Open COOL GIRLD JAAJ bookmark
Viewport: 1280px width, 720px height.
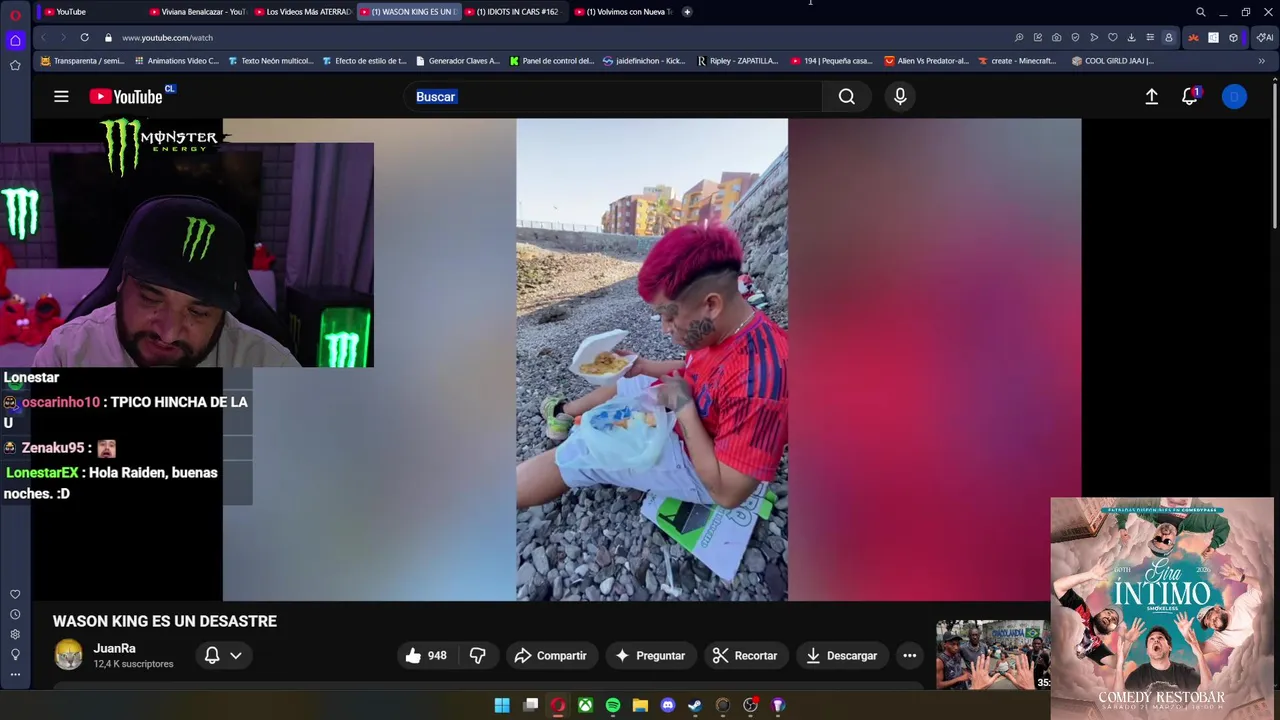tap(1113, 61)
